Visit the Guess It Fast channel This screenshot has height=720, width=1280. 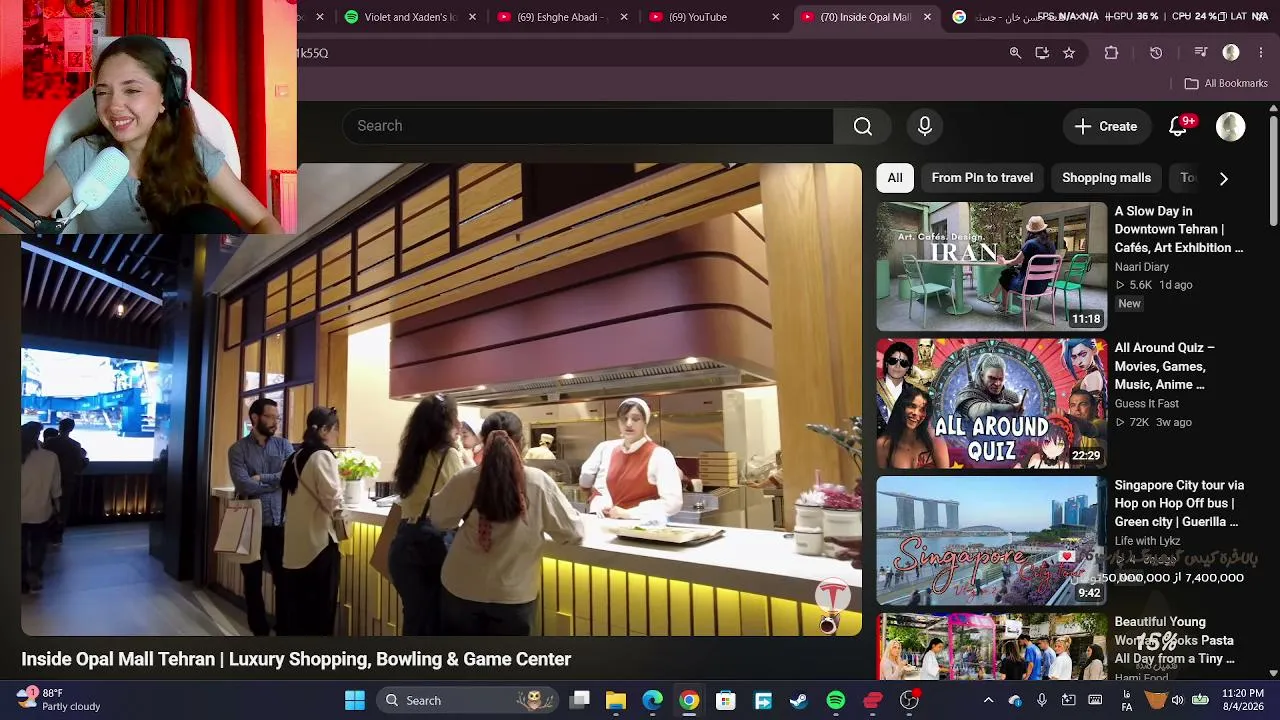(x=1147, y=404)
